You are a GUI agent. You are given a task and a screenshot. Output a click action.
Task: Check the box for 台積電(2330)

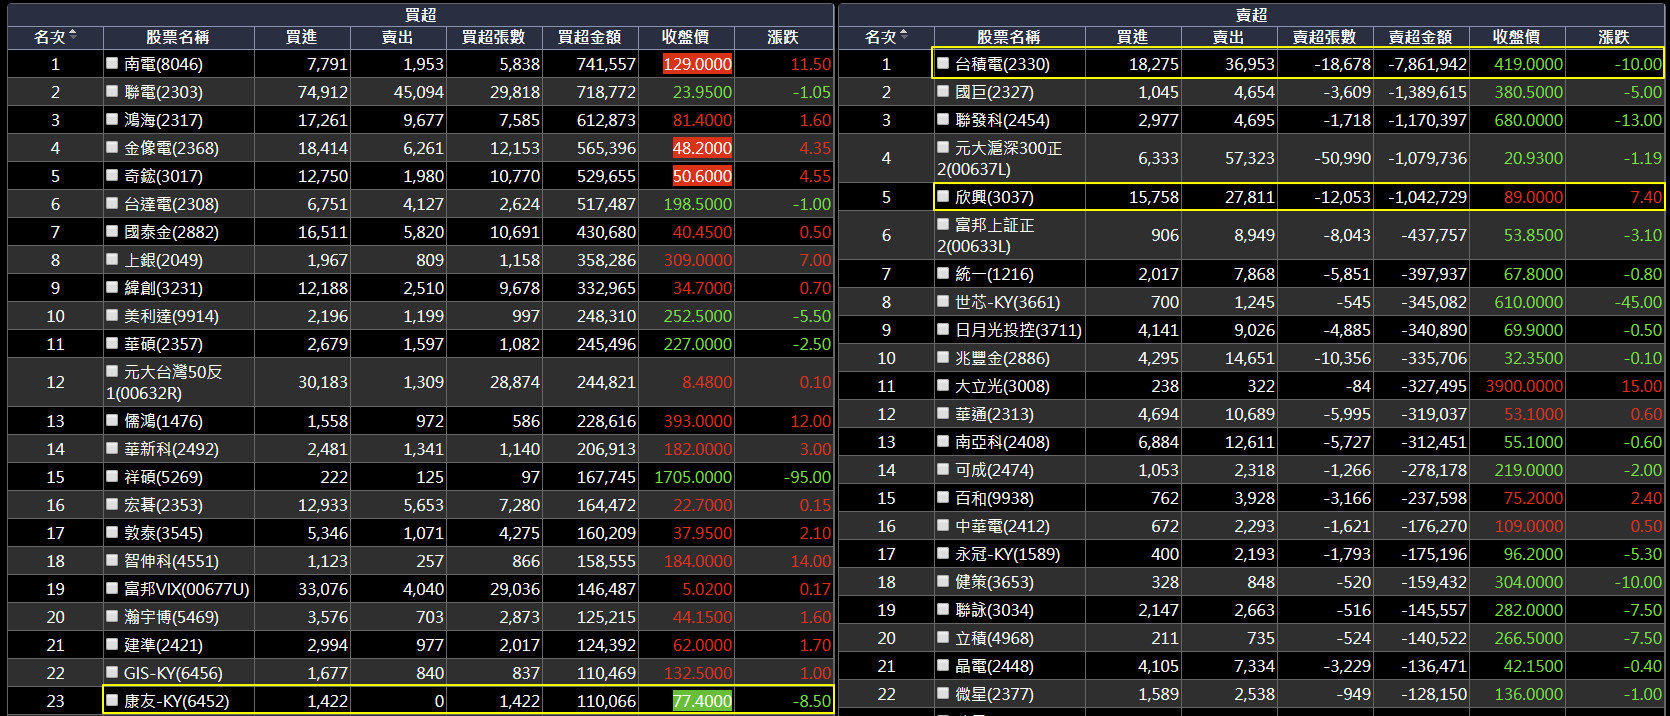(943, 63)
